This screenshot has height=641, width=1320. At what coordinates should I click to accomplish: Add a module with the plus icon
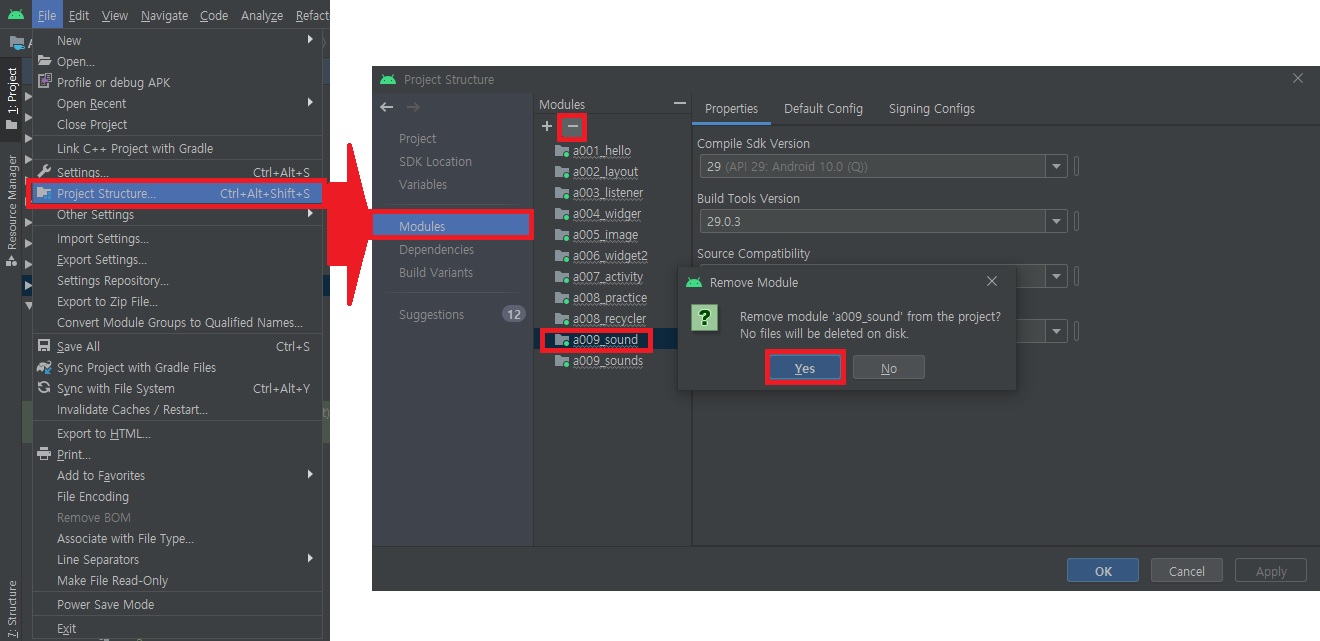pos(546,127)
